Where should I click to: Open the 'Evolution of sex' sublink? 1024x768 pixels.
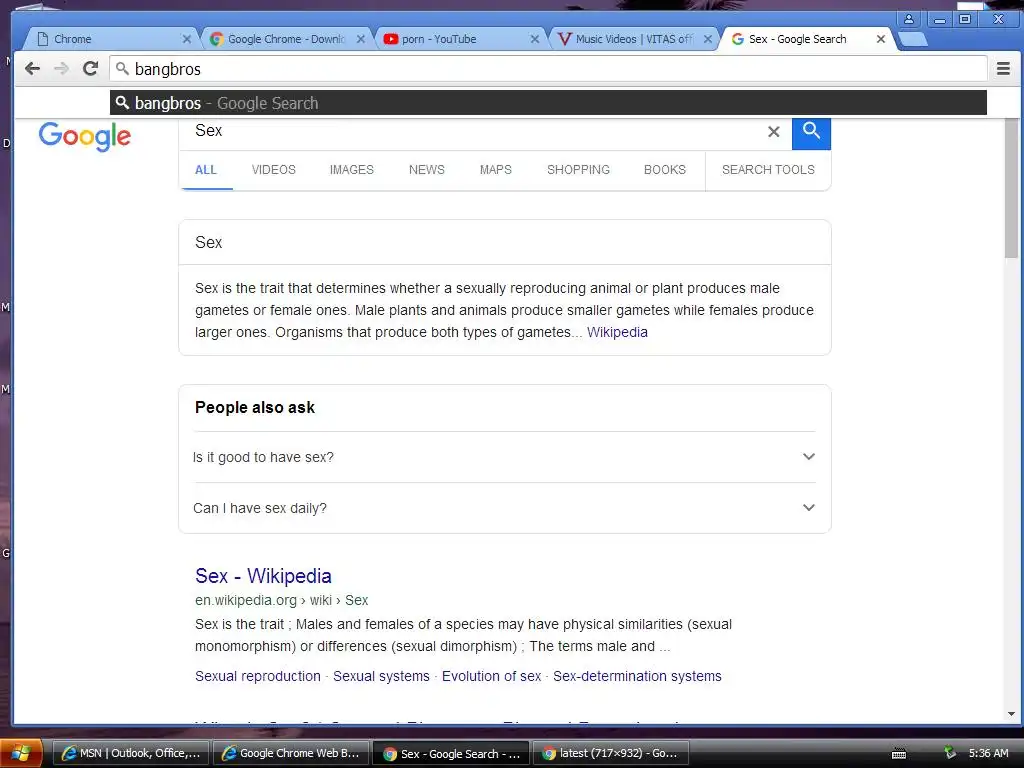[x=492, y=676]
